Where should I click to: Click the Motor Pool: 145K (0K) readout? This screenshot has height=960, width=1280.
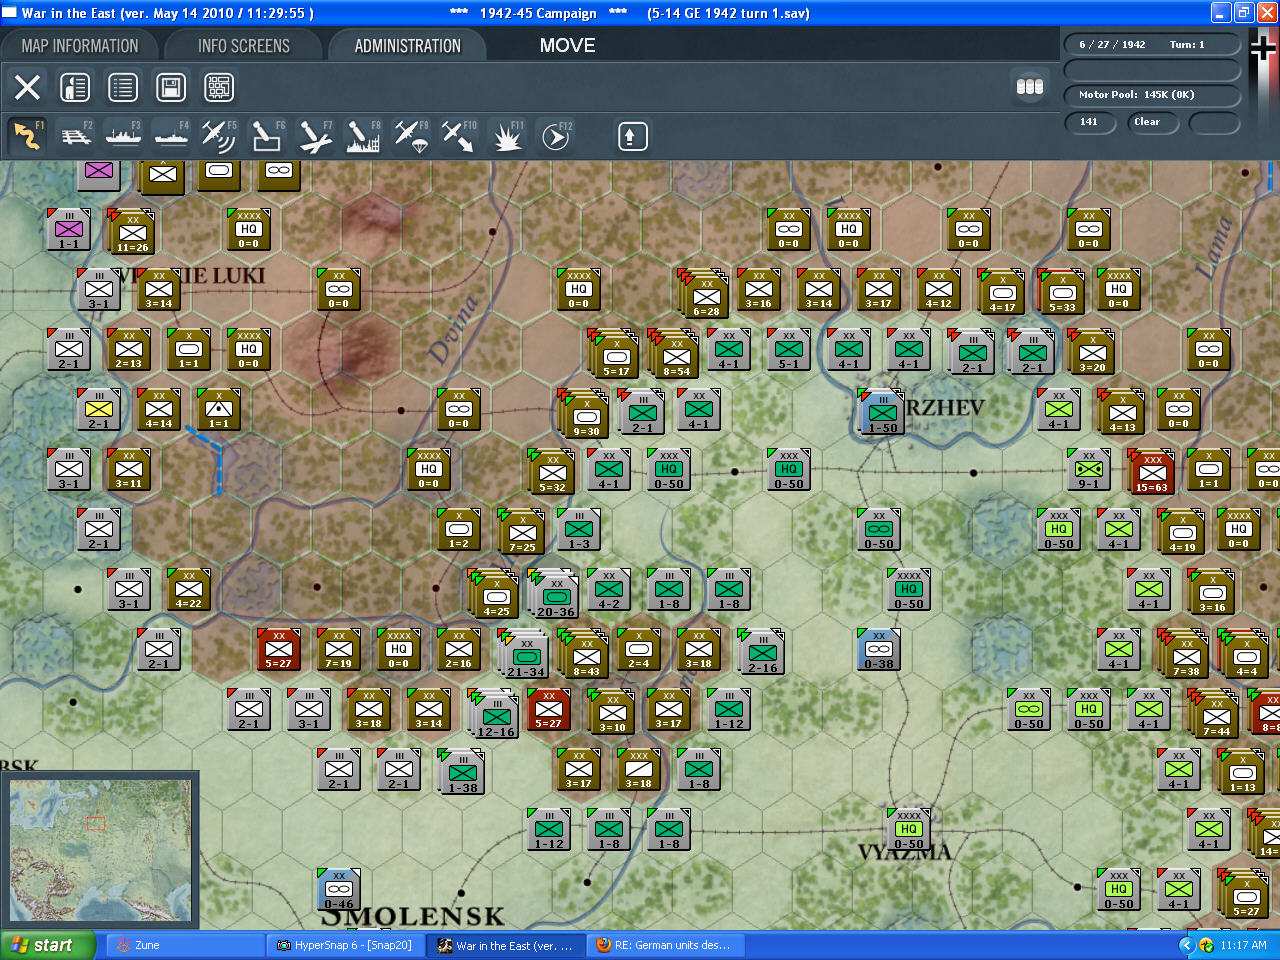coord(1151,95)
